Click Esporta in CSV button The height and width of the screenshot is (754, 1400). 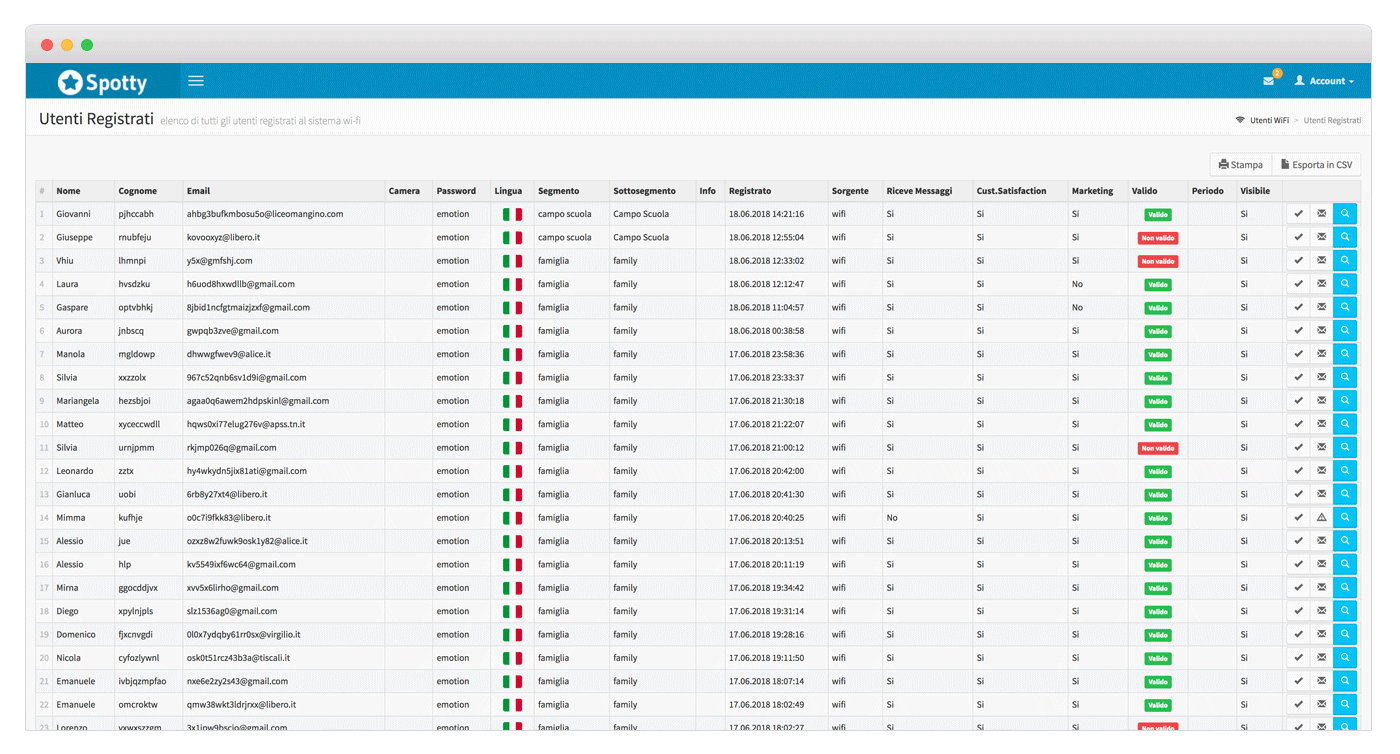[1316, 165]
